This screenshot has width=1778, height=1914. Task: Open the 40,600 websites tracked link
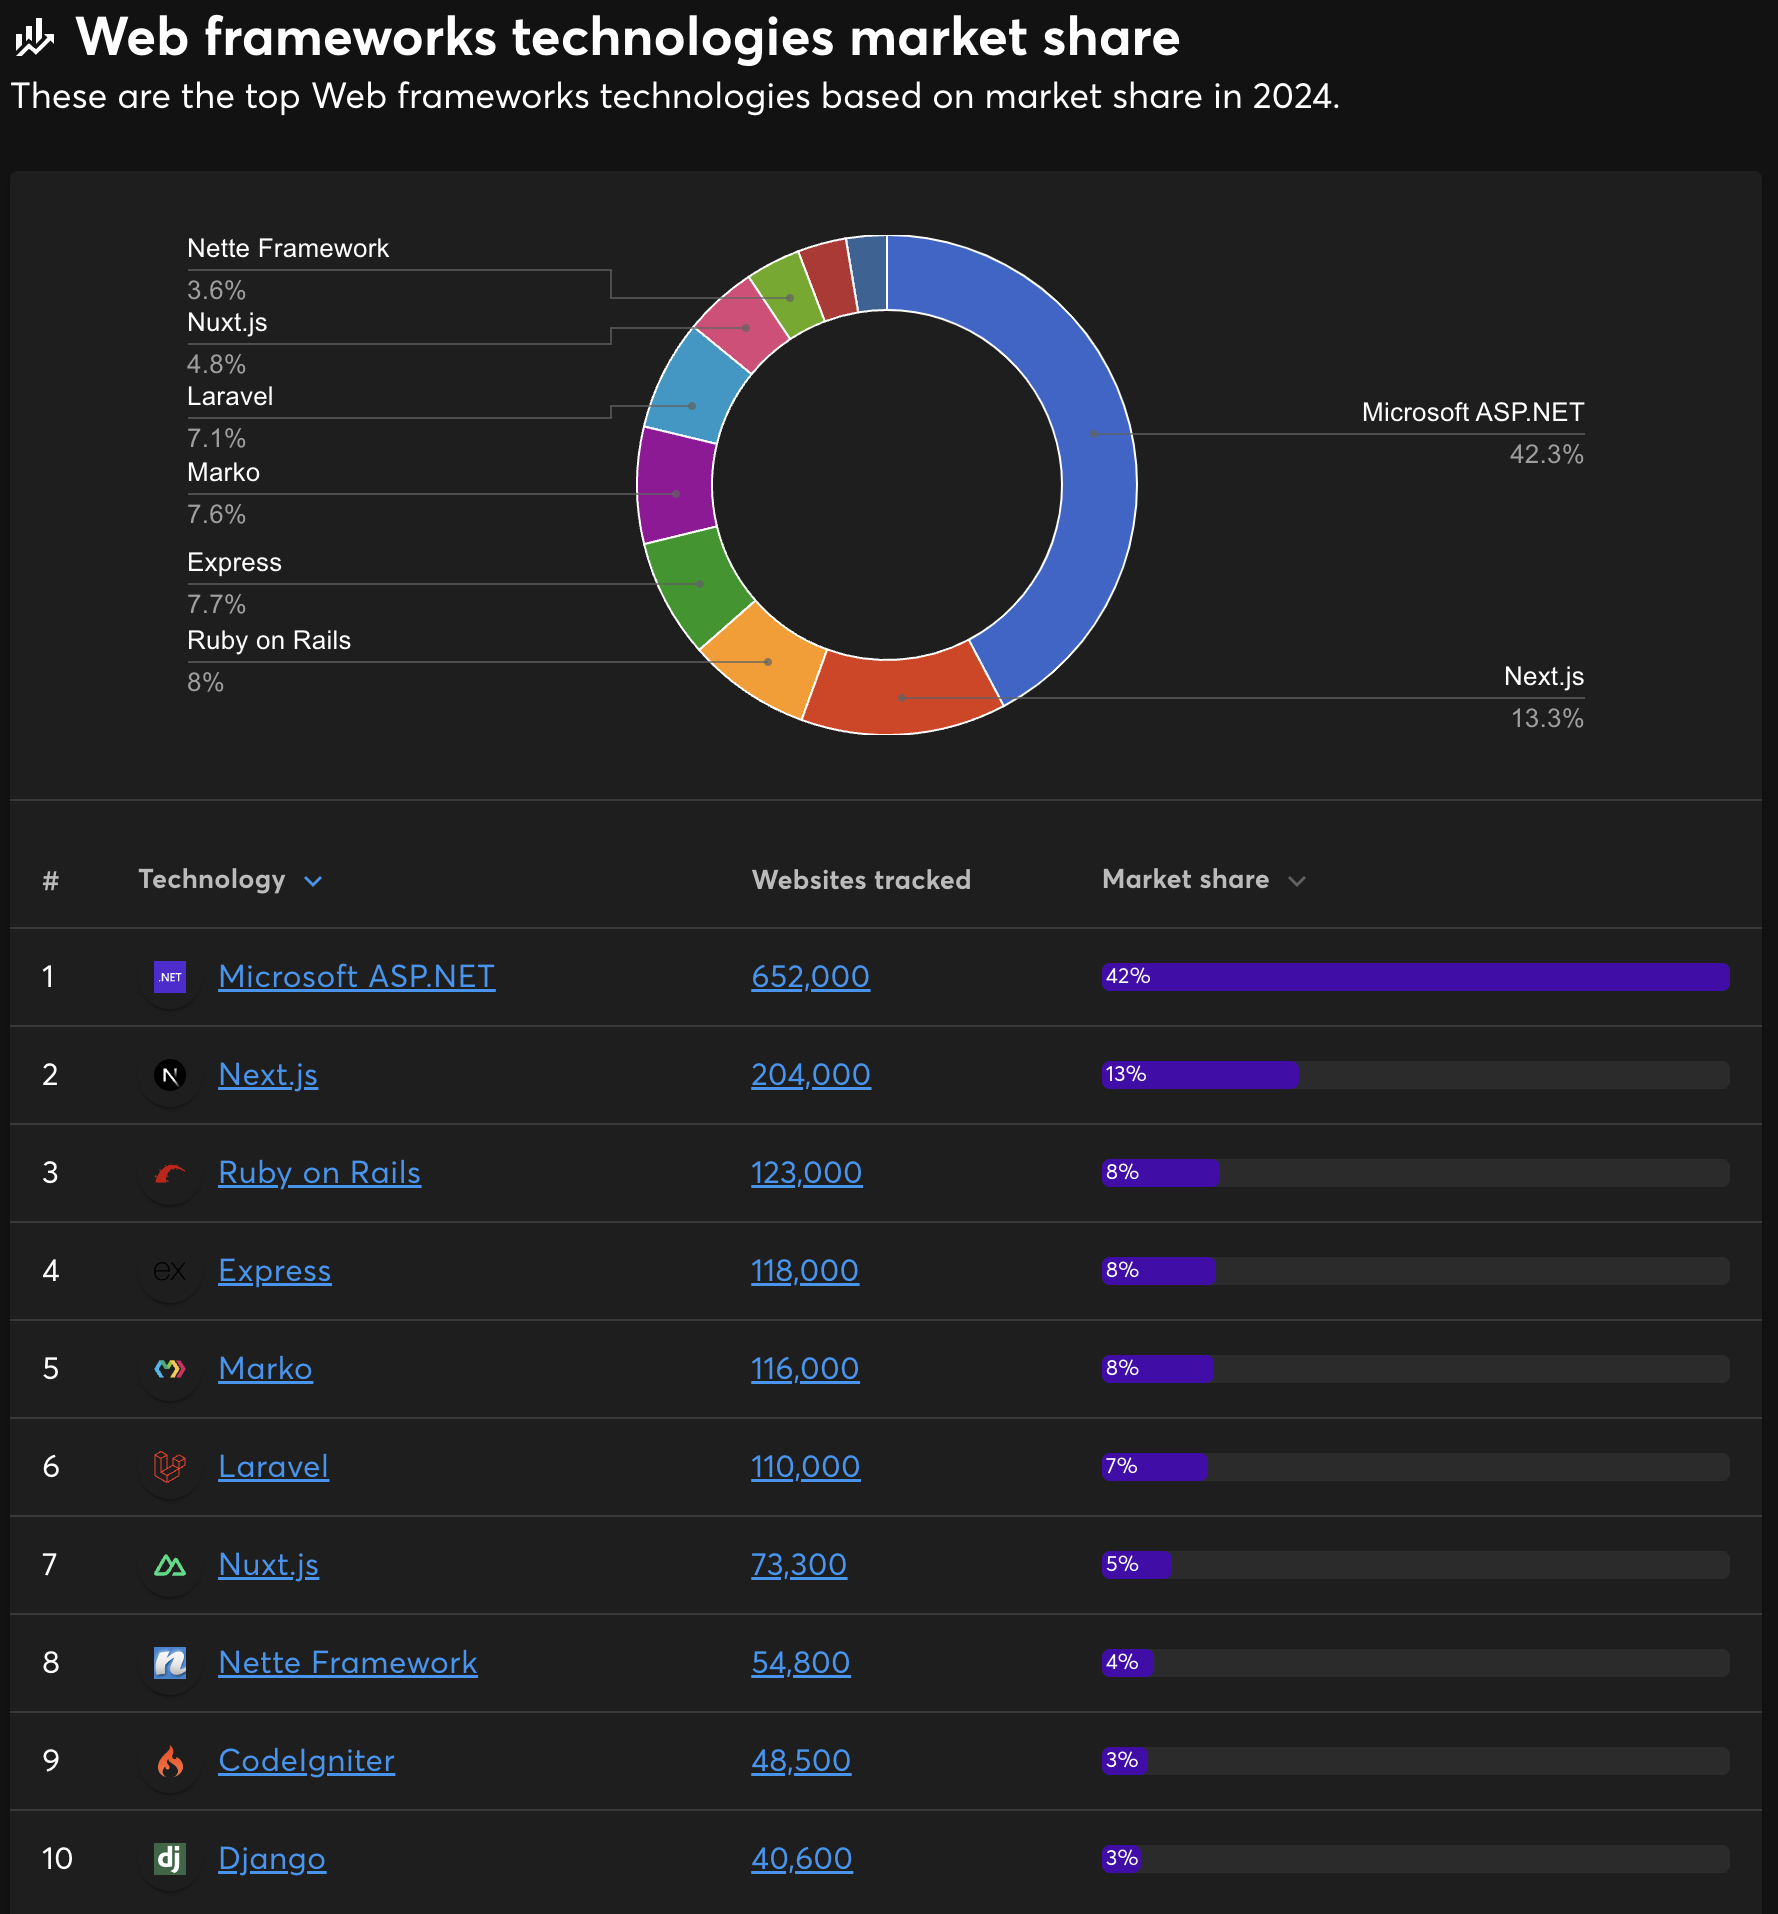pyautogui.click(x=802, y=1859)
